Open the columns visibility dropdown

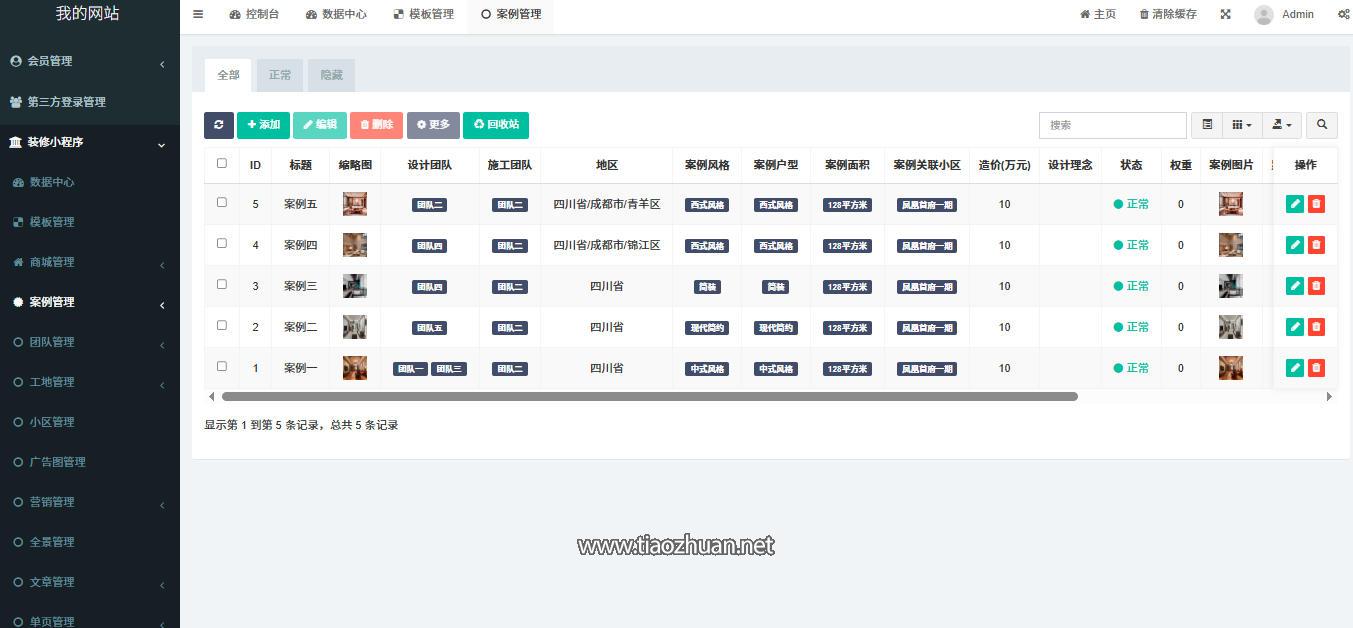(1242, 125)
